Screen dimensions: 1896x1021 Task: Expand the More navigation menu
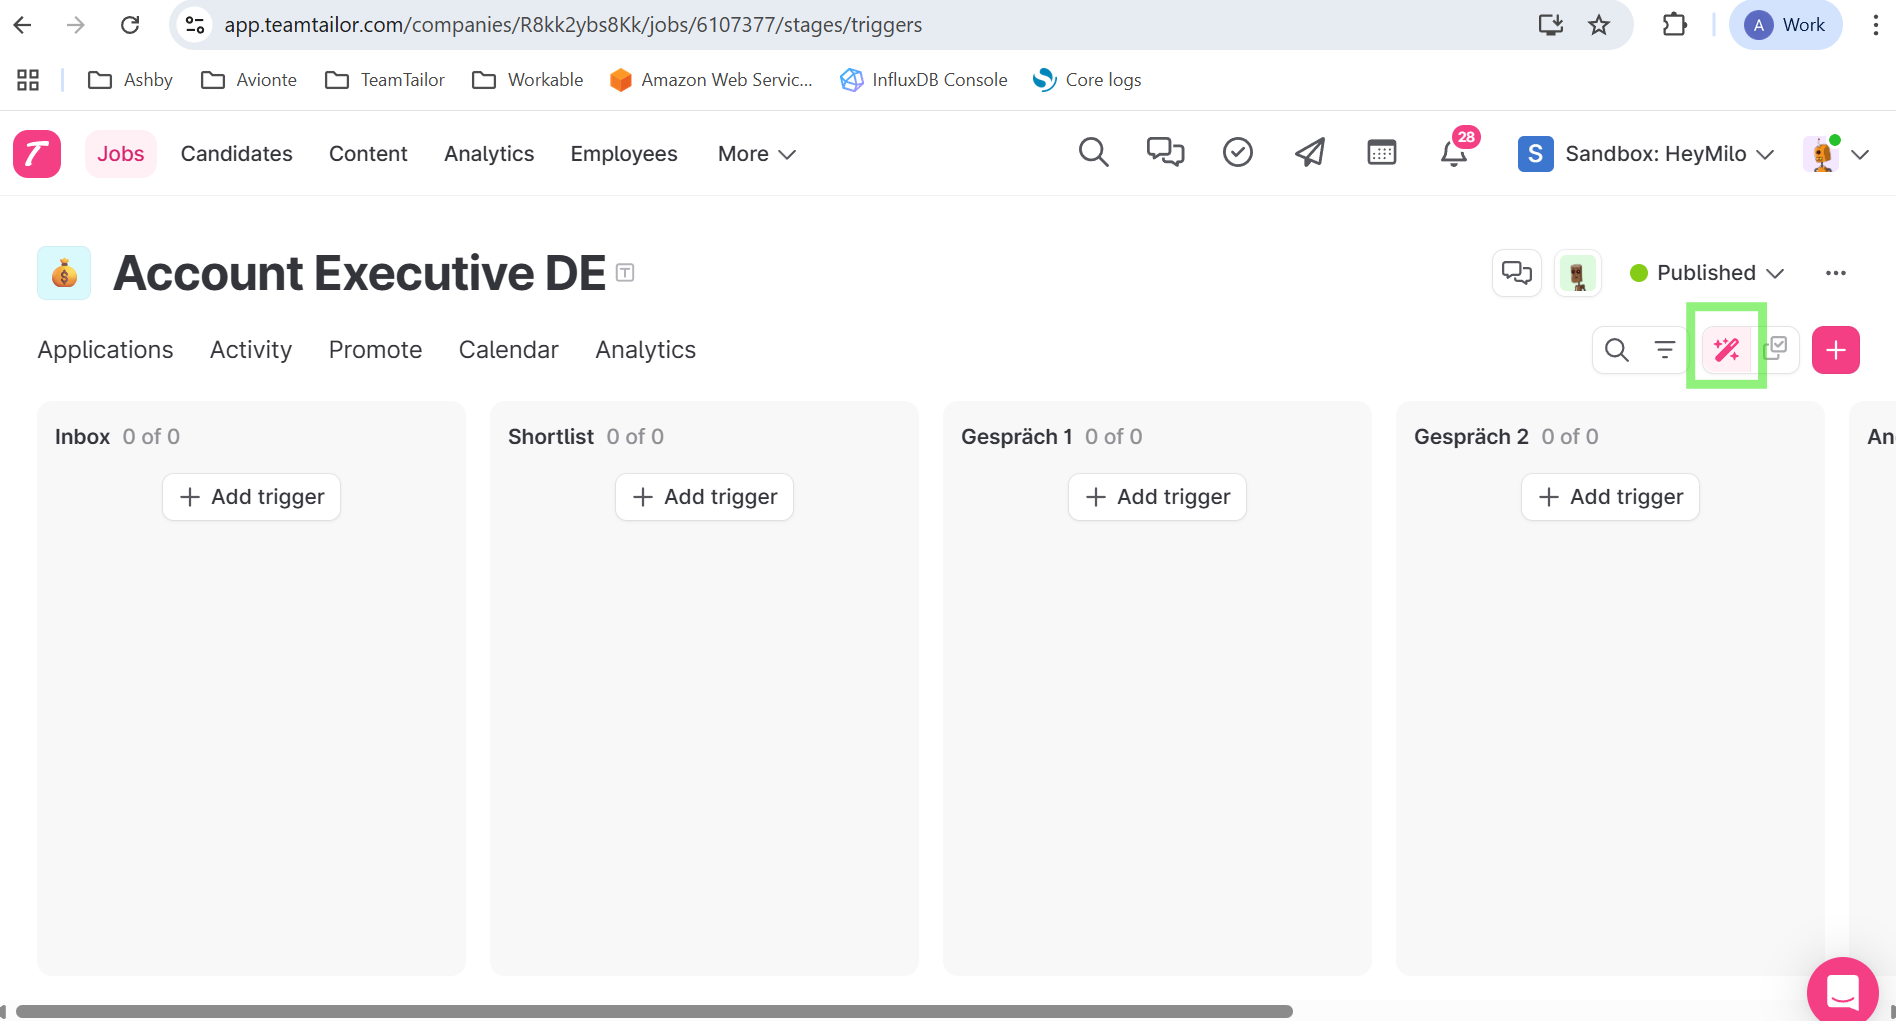click(756, 154)
